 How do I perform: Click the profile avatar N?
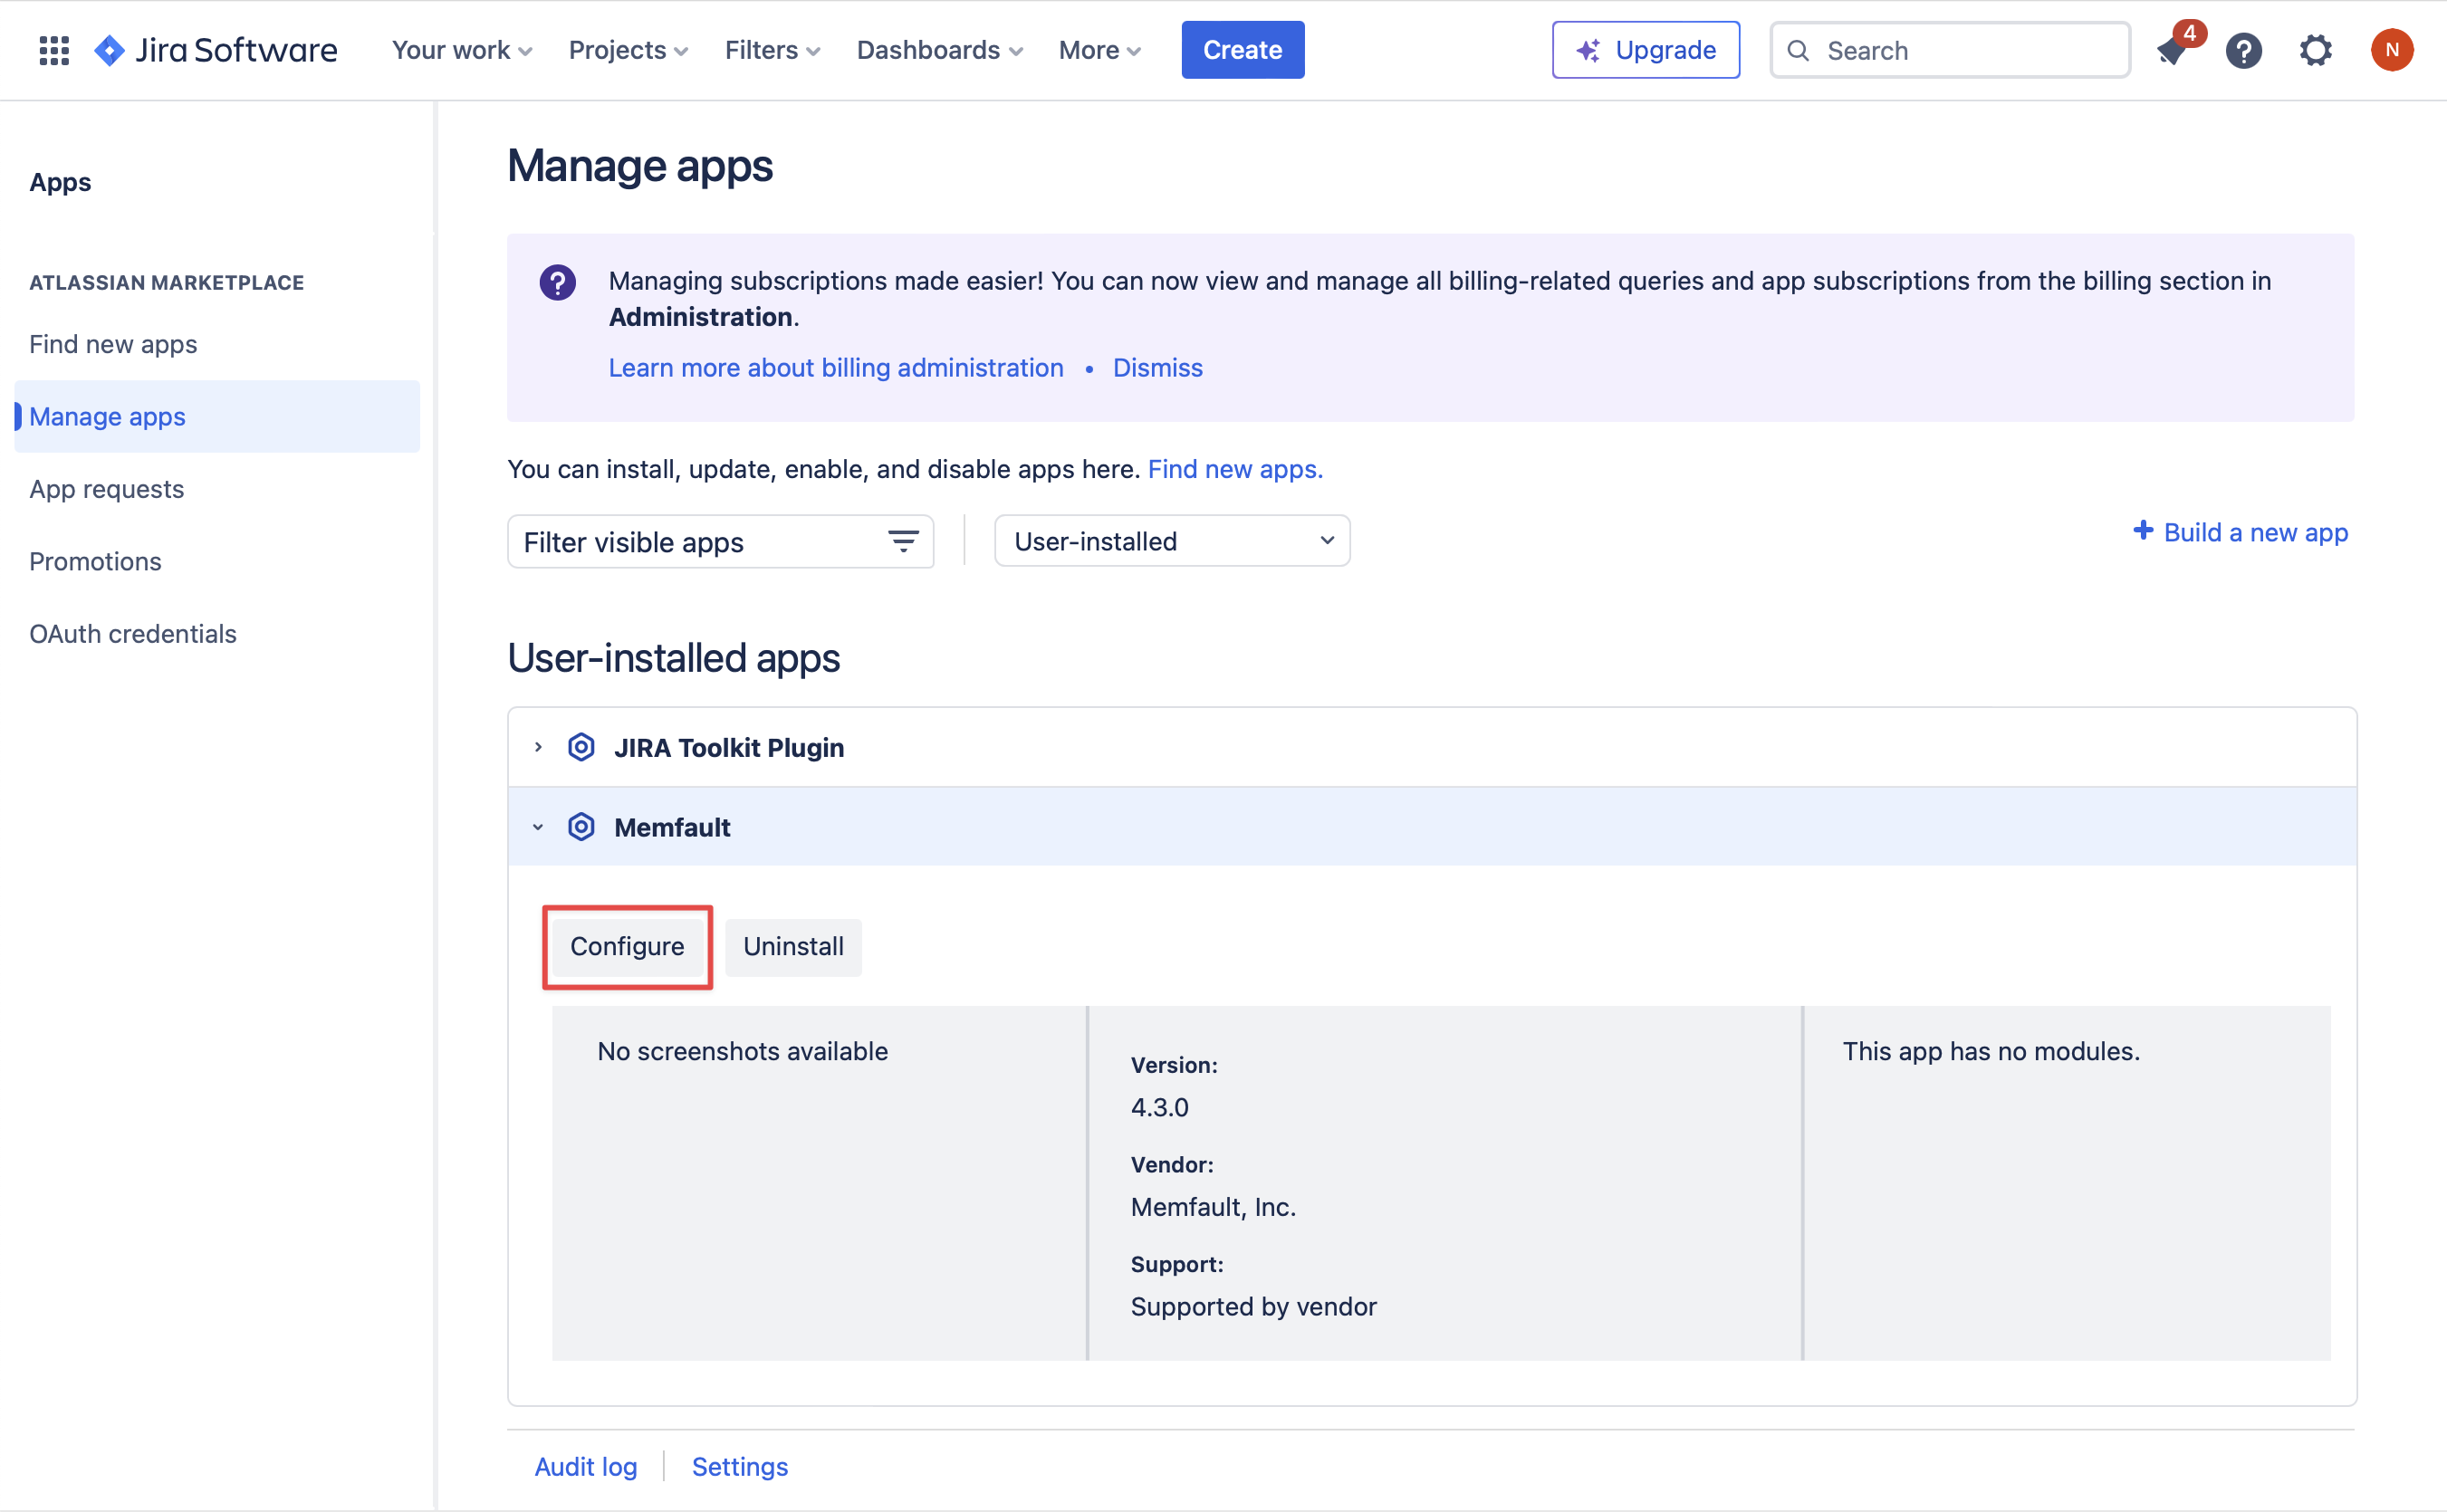[x=2392, y=50]
